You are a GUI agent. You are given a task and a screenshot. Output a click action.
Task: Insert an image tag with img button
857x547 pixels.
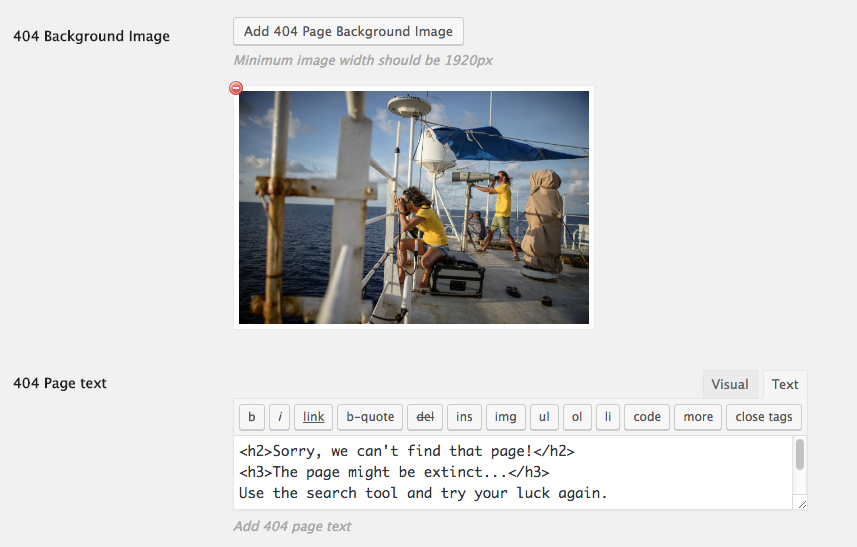[506, 417]
